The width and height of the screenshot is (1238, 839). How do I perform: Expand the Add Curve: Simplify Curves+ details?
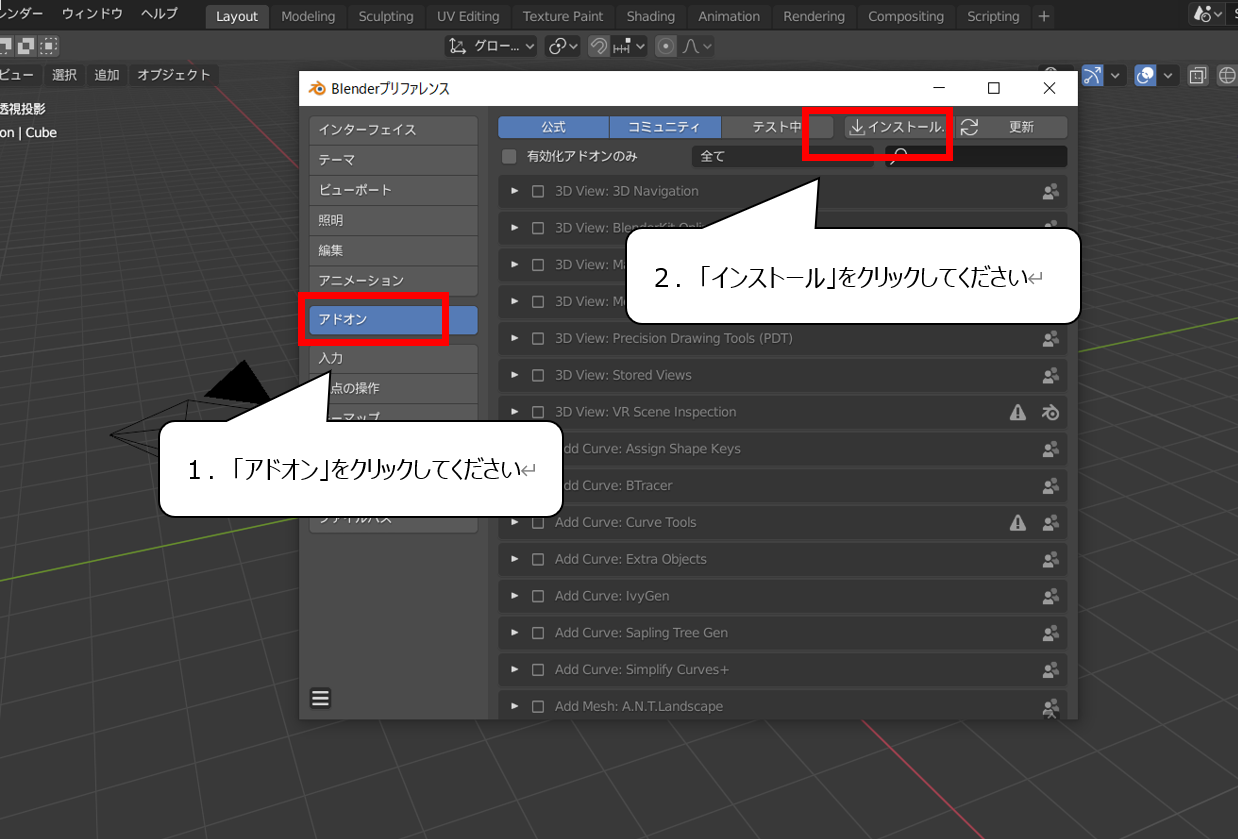515,670
